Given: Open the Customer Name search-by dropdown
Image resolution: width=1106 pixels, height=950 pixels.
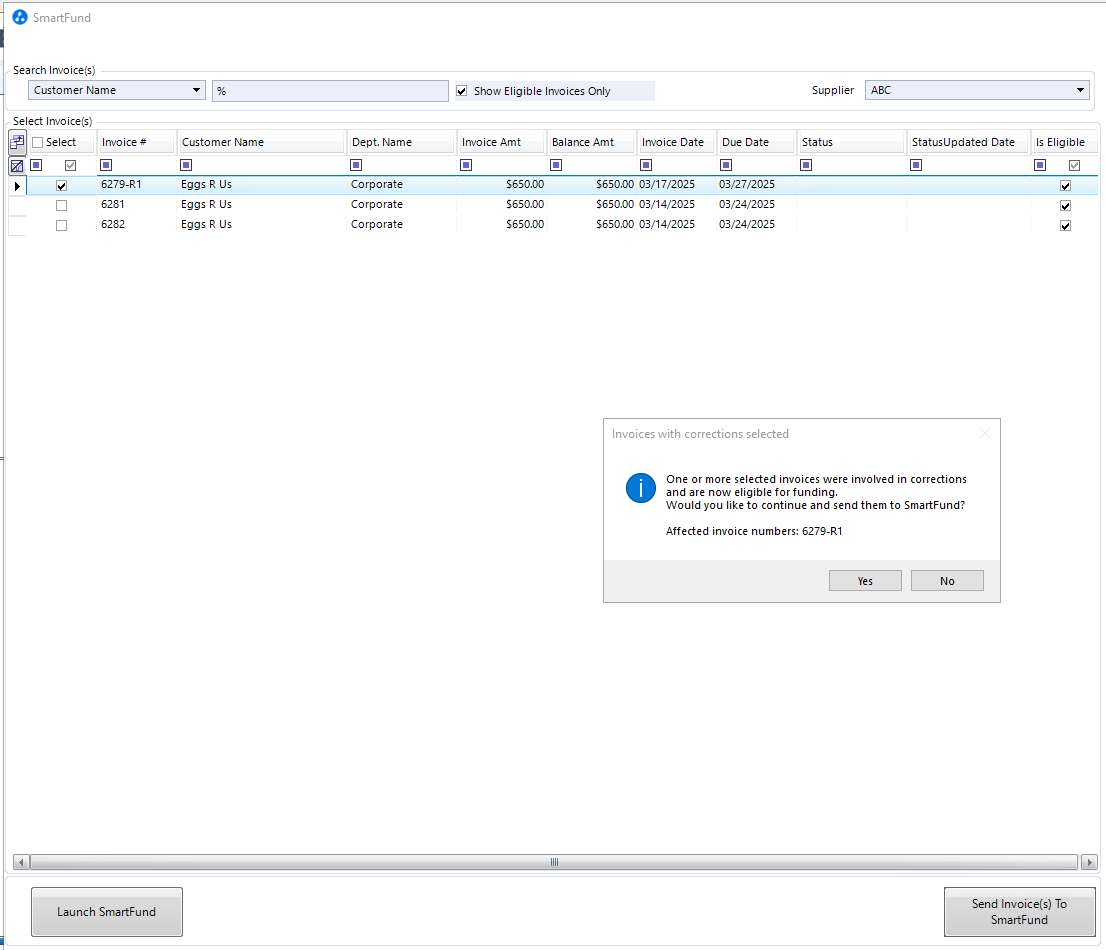Looking at the screenshot, I should click(117, 90).
